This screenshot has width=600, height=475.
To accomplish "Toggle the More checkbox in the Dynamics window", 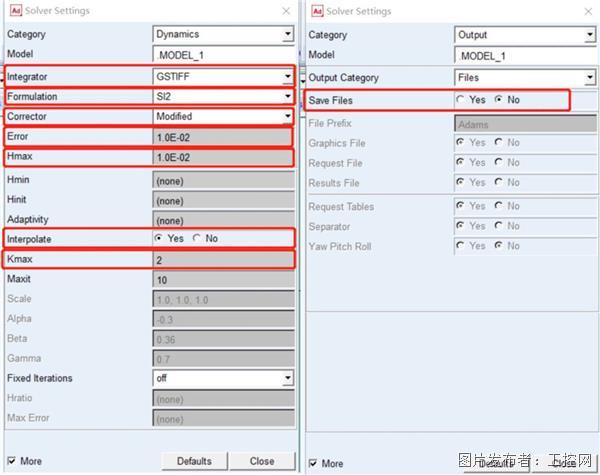I will click(x=12, y=460).
